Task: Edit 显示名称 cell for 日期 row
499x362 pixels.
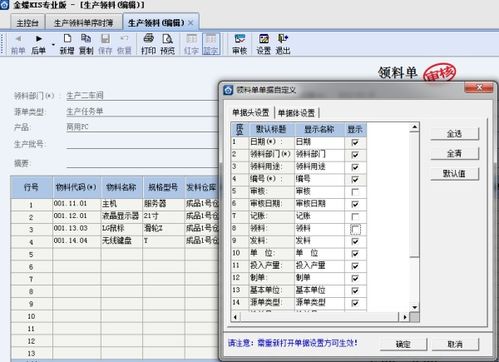Action: (319, 142)
